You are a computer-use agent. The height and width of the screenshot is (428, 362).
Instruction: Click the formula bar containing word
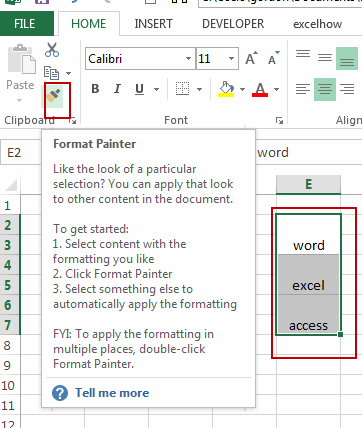tap(309, 153)
